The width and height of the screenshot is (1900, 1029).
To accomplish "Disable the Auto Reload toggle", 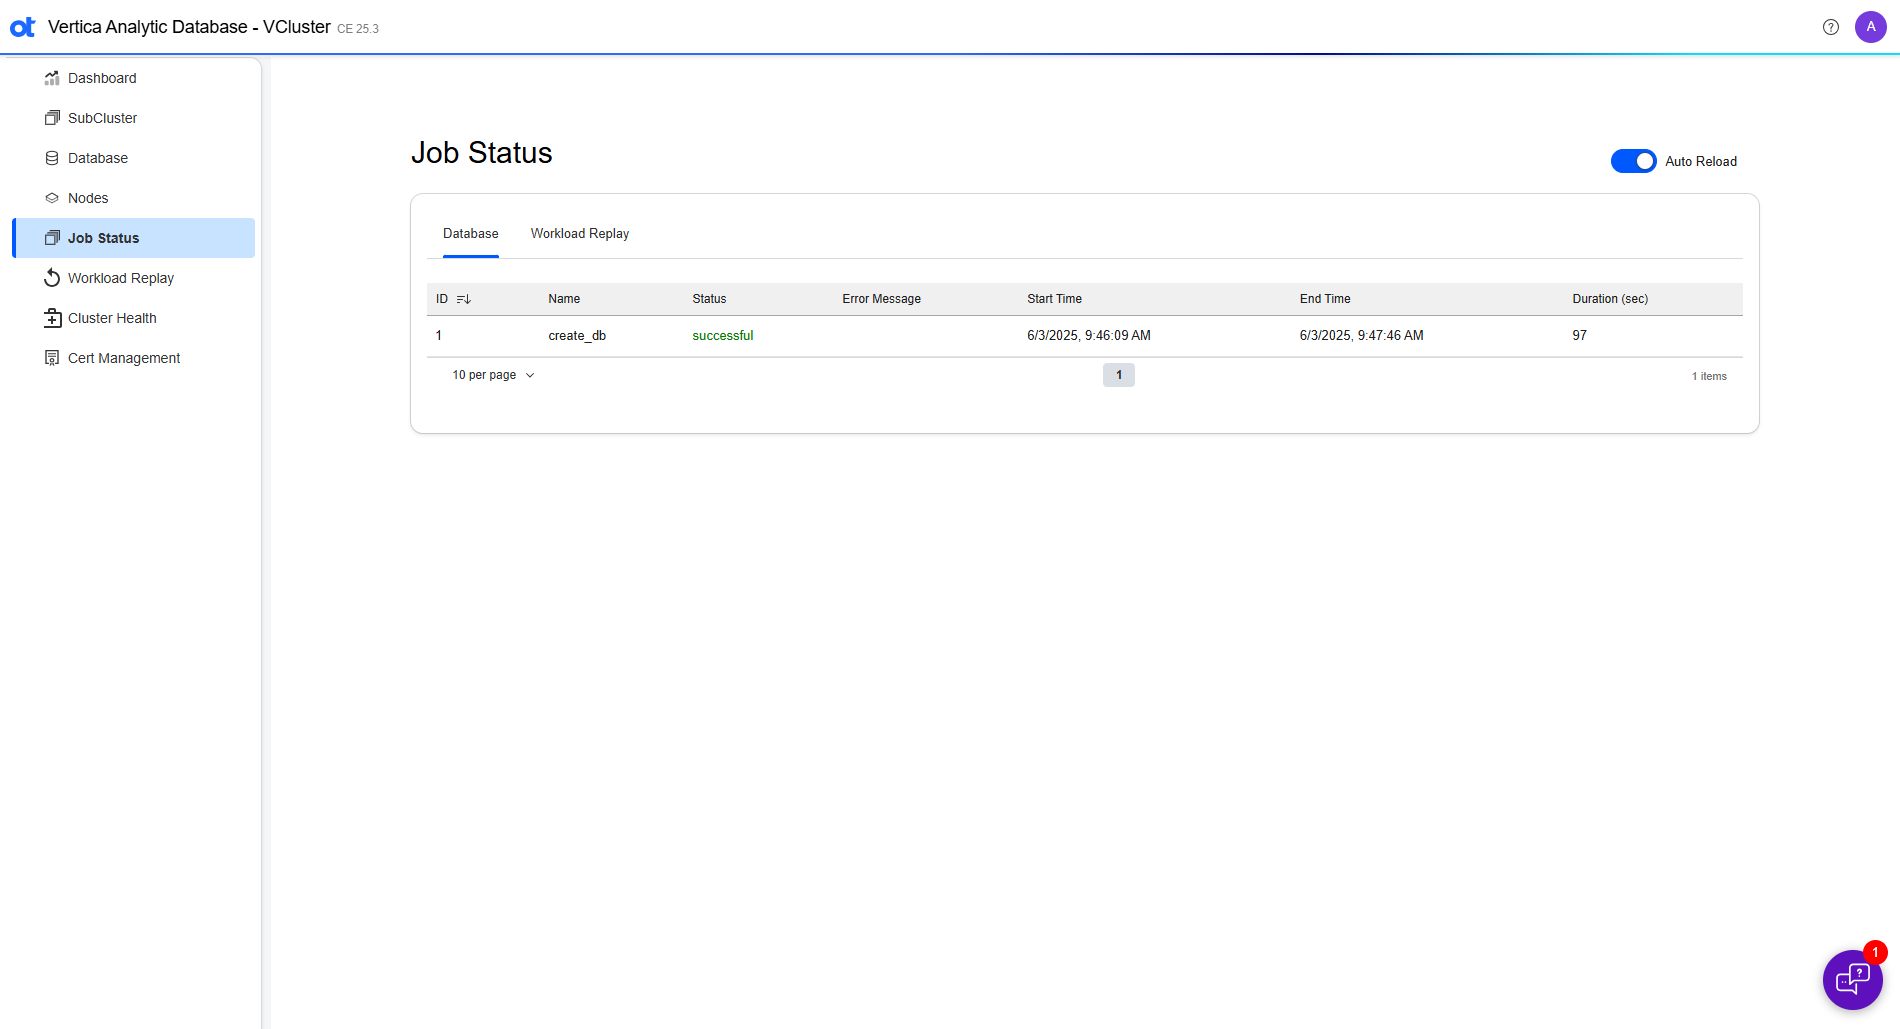I will [x=1633, y=161].
